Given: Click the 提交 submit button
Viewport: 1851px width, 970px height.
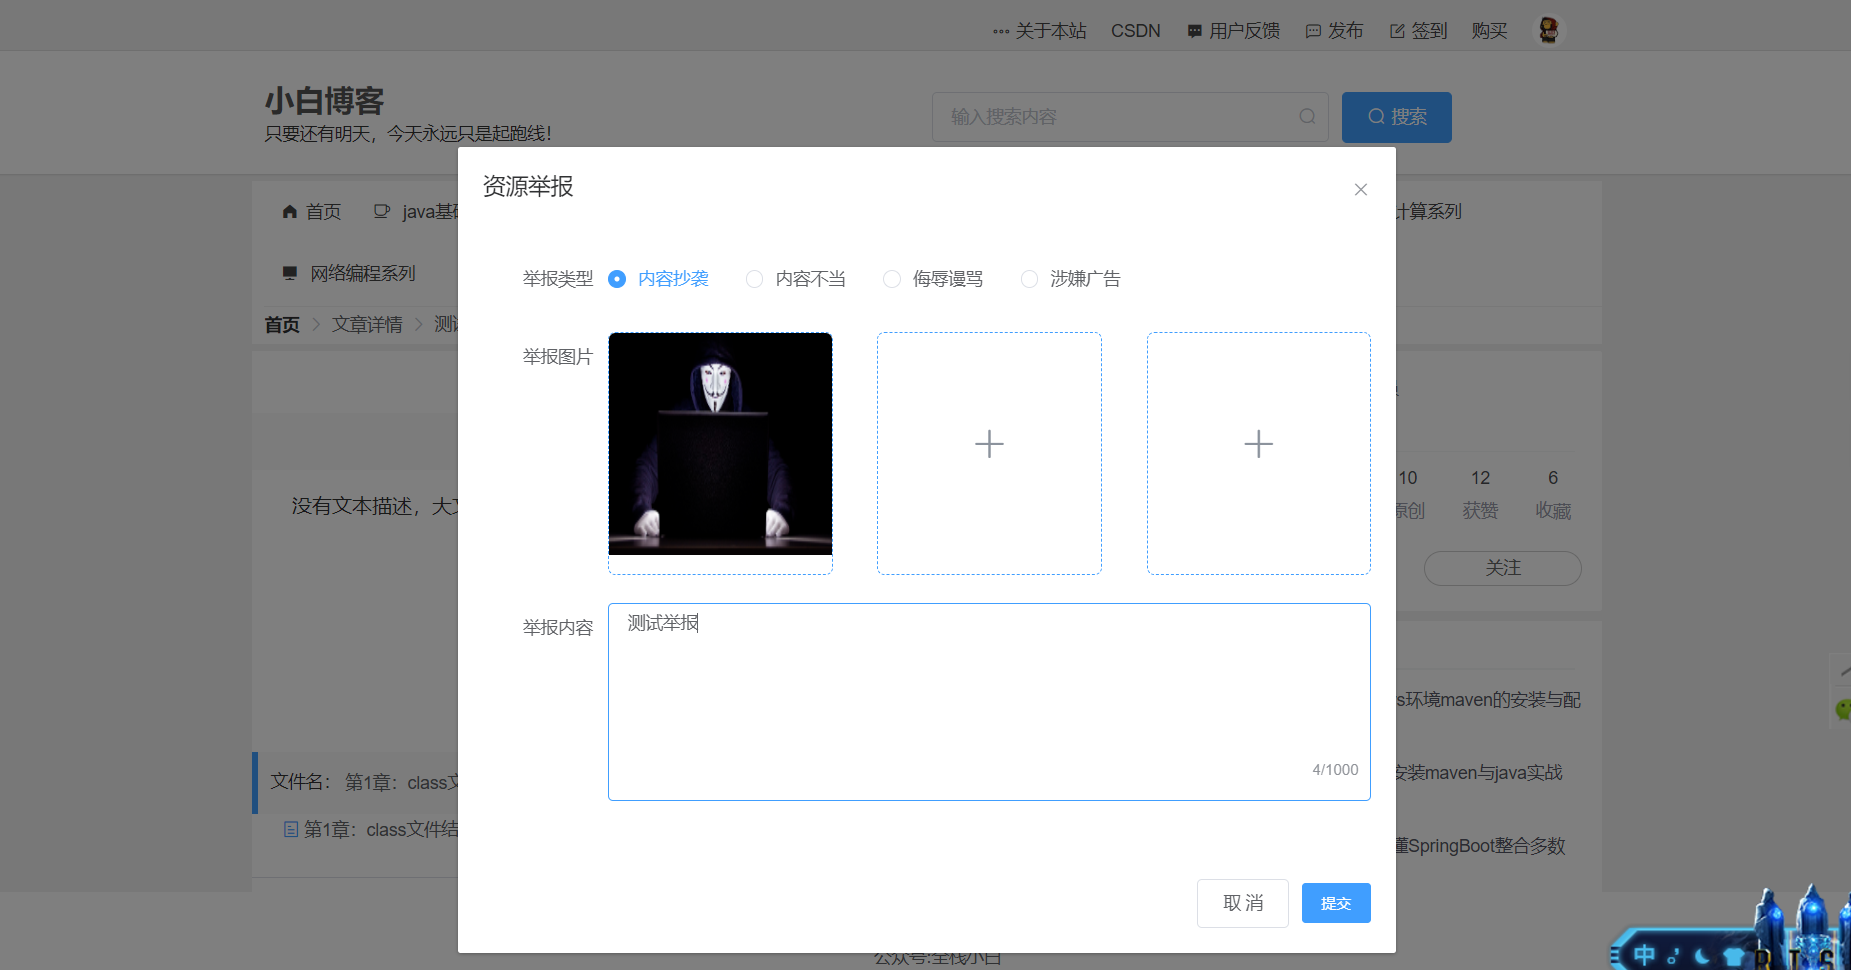Looking at the screenshot, I should [1335, 902].
